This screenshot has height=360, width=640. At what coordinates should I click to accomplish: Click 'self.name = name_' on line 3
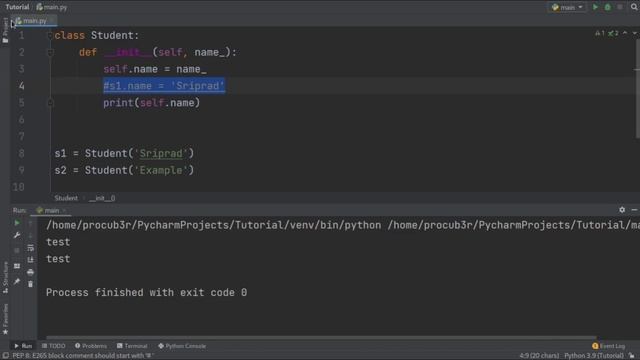[155, 69]
